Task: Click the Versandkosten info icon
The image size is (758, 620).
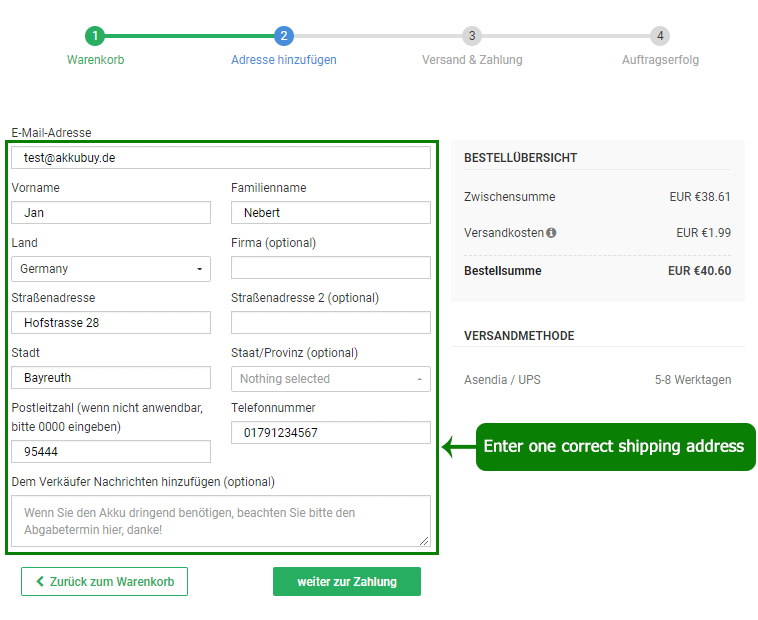Action: [551, 233]
